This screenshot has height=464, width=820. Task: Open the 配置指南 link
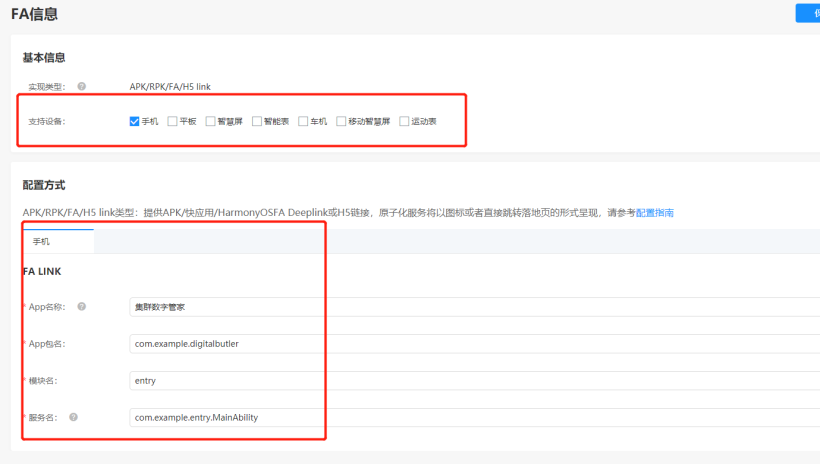click(x=655, y=213)
